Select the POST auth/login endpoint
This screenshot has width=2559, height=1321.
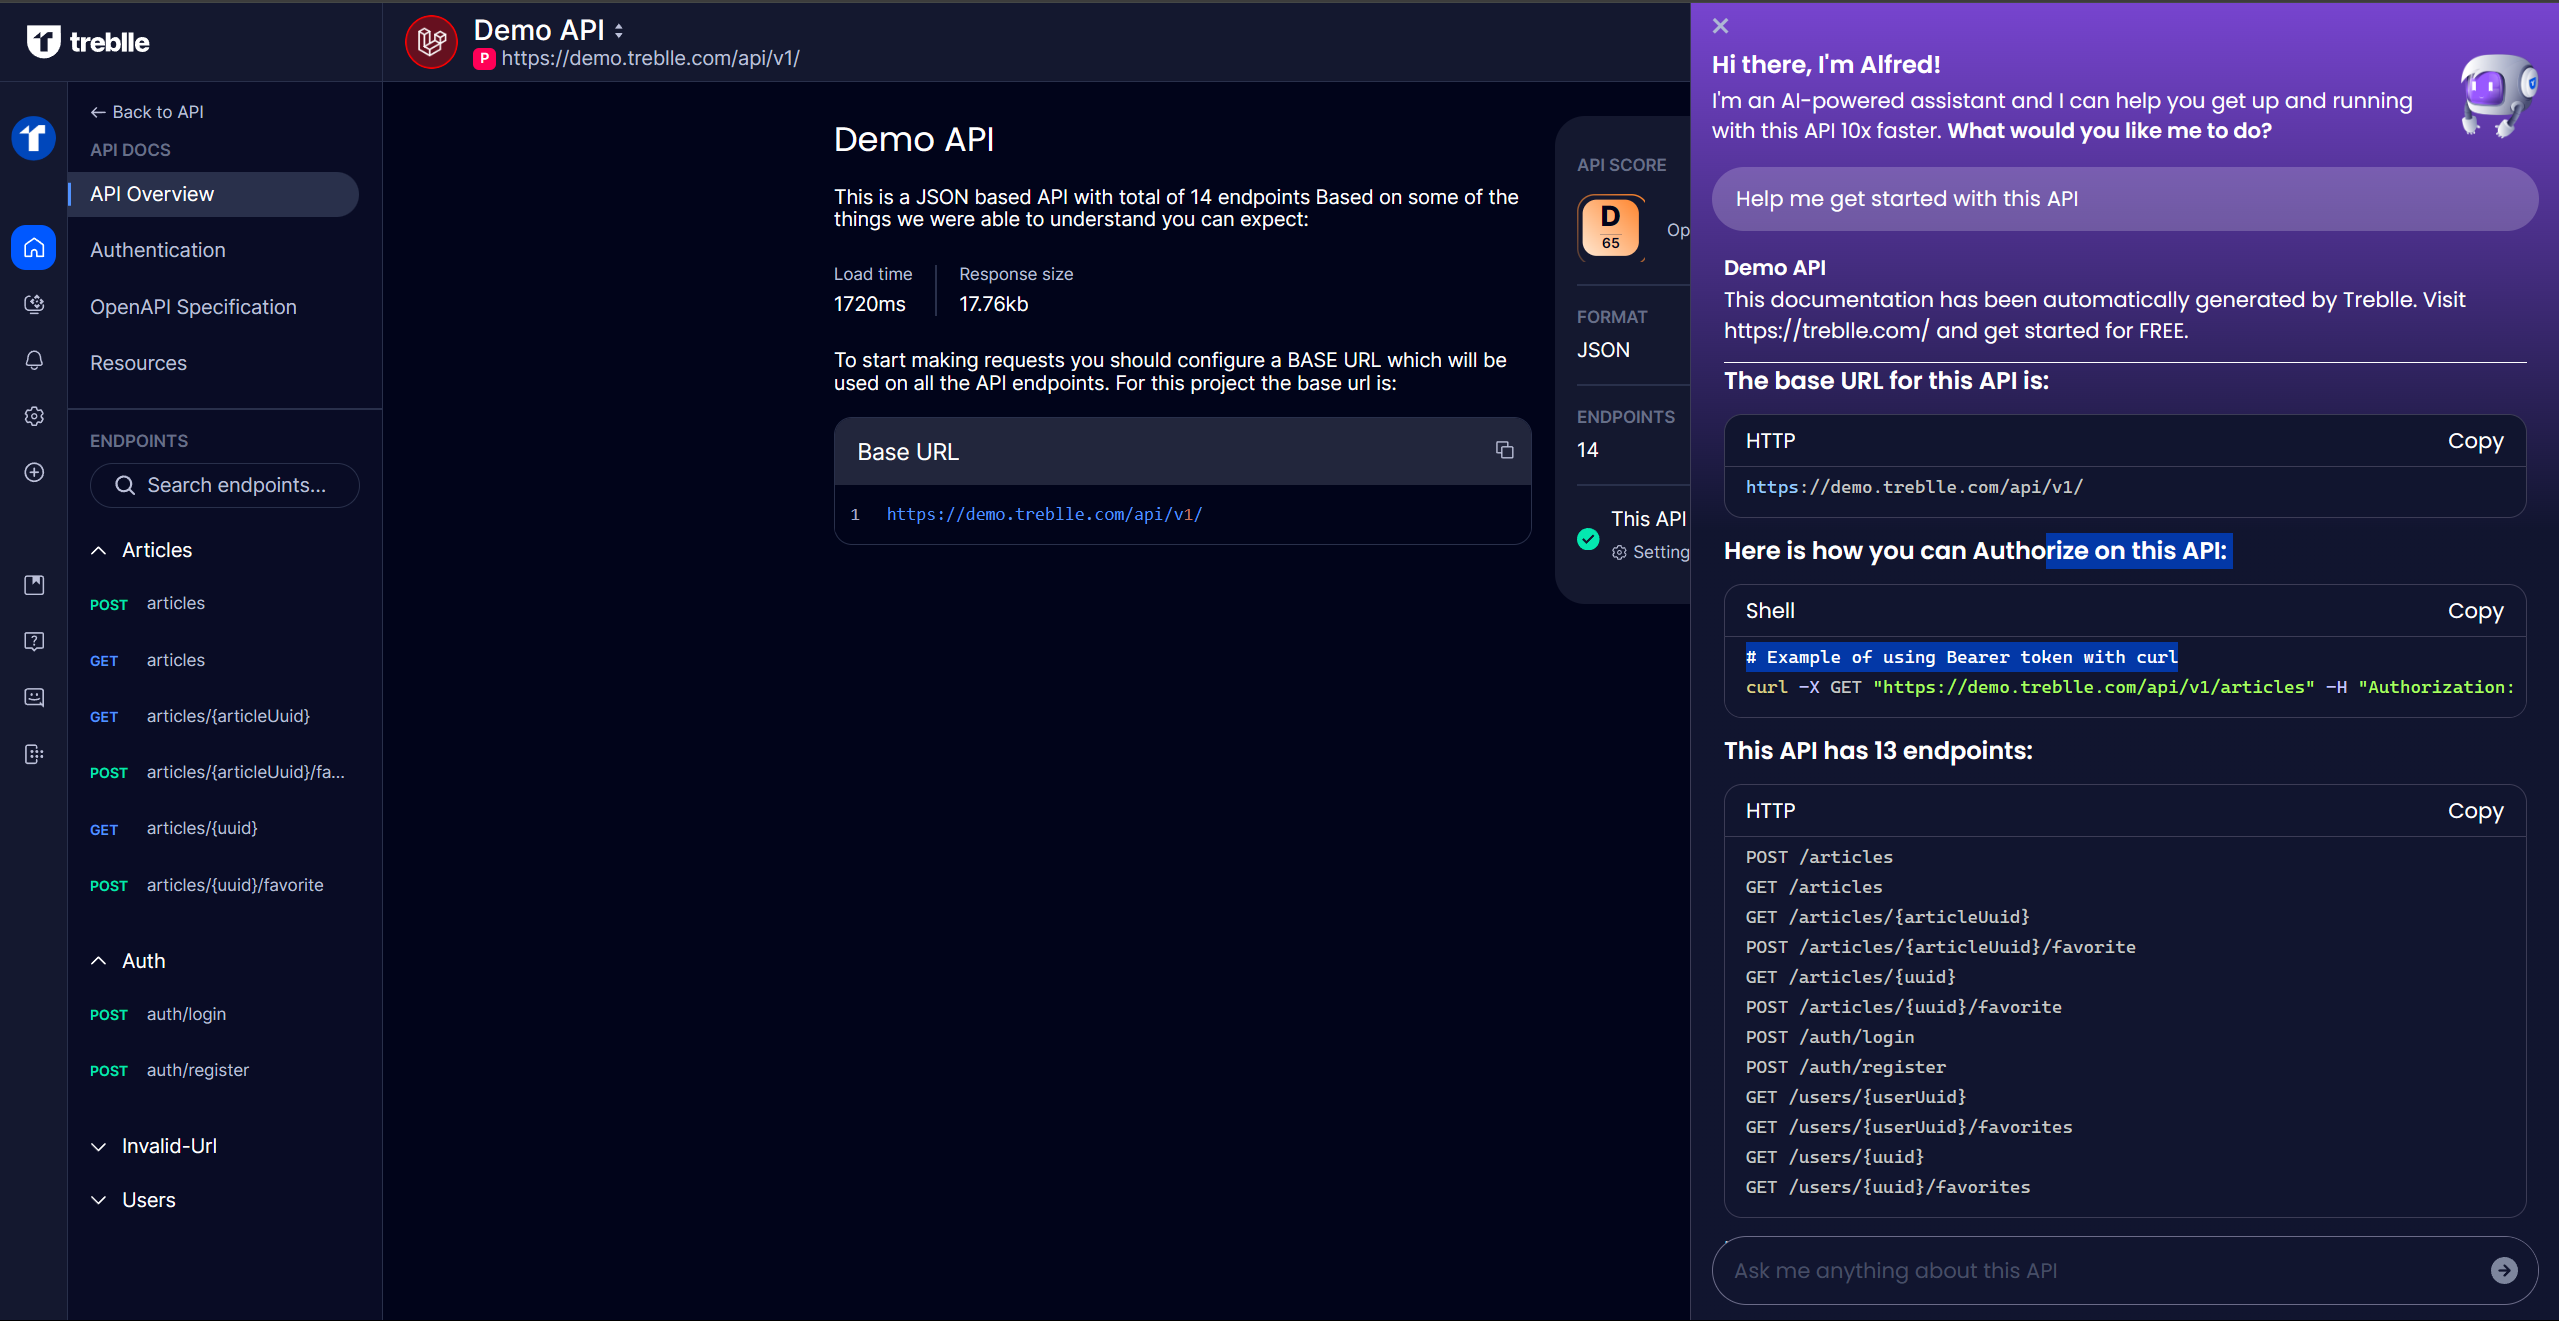click(x=186, y=1014)
